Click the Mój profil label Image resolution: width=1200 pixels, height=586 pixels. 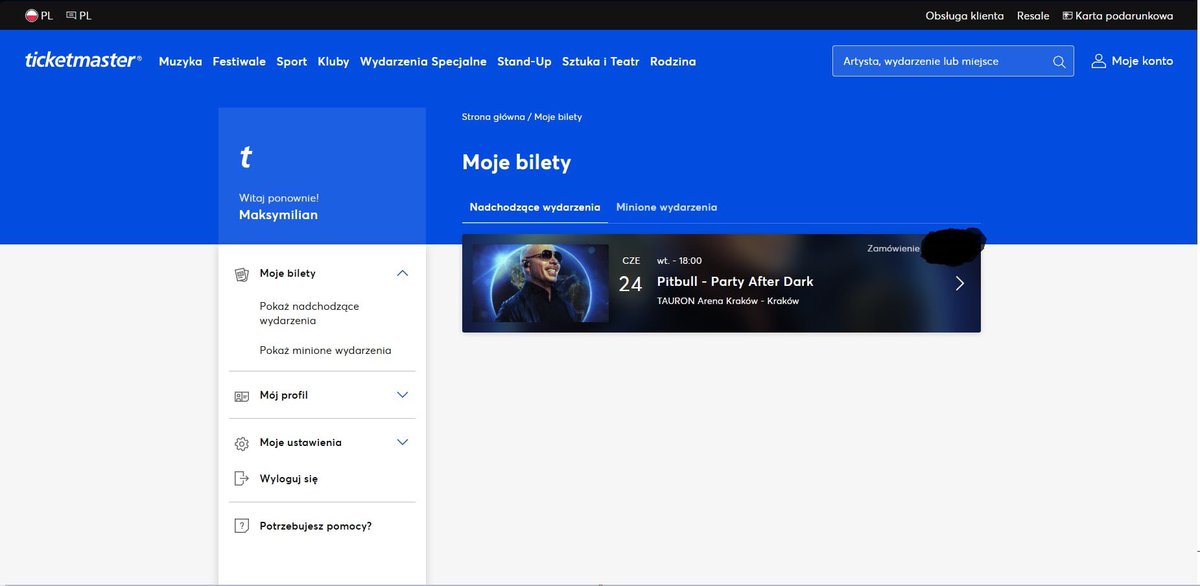(284, 395)
